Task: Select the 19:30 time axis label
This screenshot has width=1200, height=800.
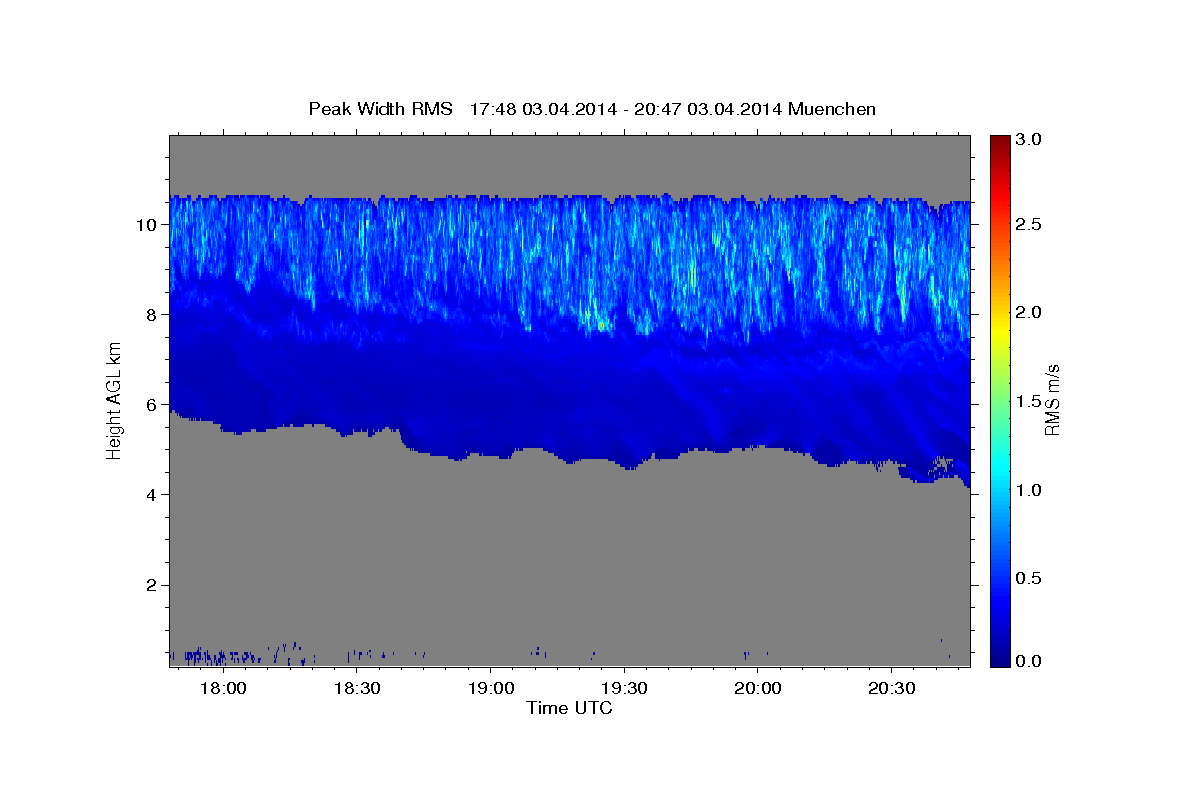Action: 624,689
